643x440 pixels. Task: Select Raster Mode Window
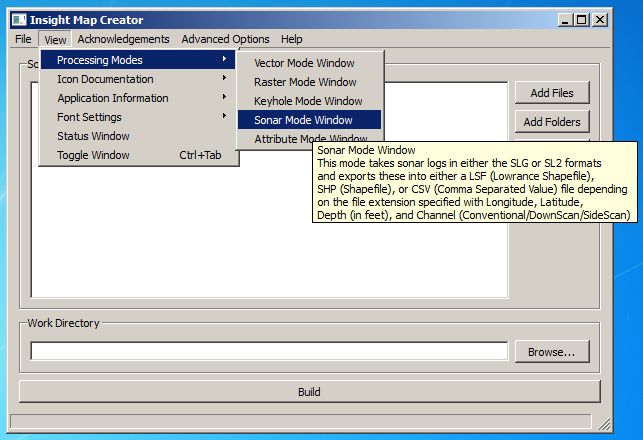(305, 82)
